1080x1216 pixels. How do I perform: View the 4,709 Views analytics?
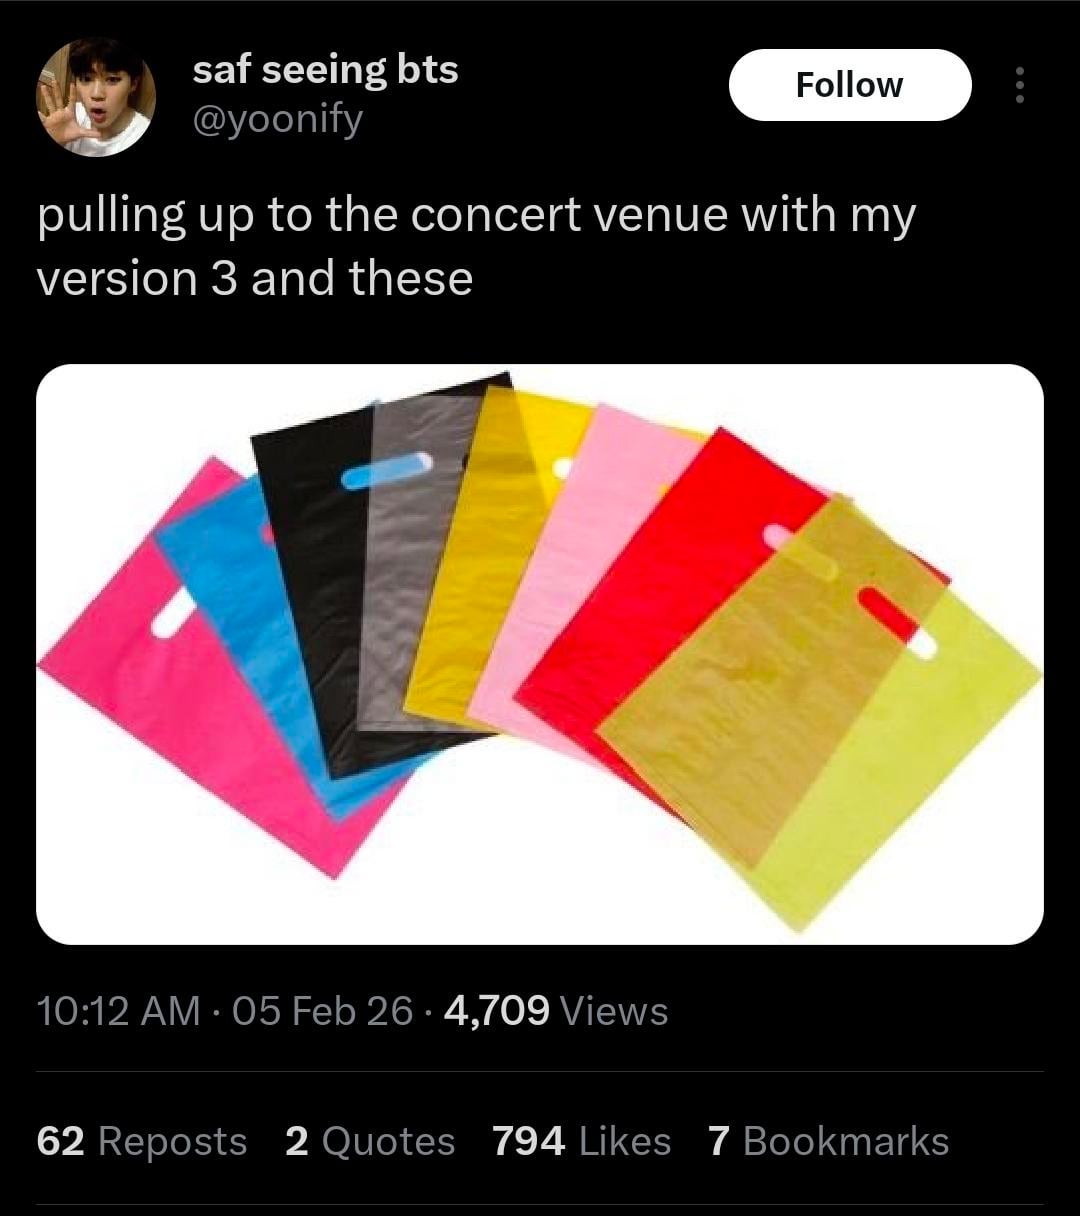click(x=556, y=1010)
